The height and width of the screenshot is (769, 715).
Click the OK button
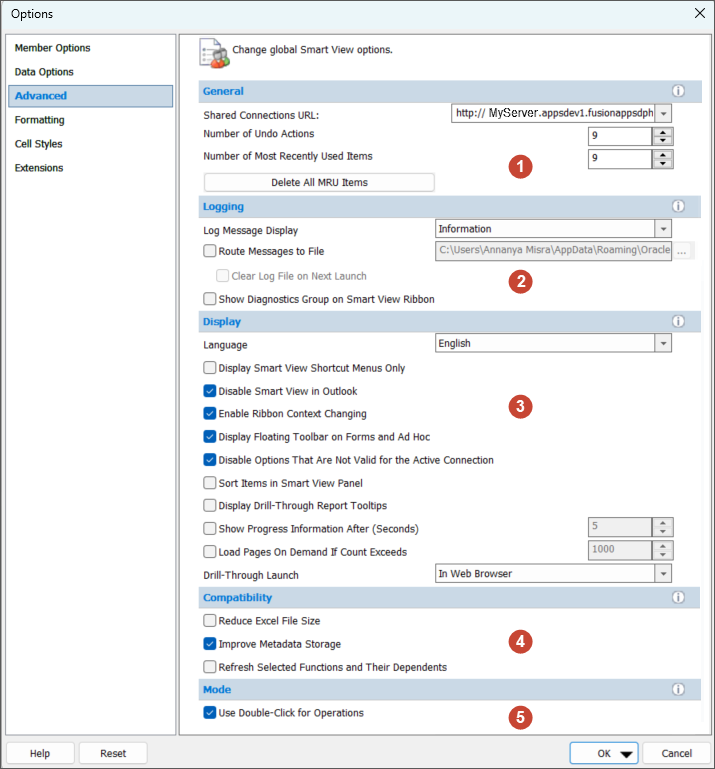(604, 753)
